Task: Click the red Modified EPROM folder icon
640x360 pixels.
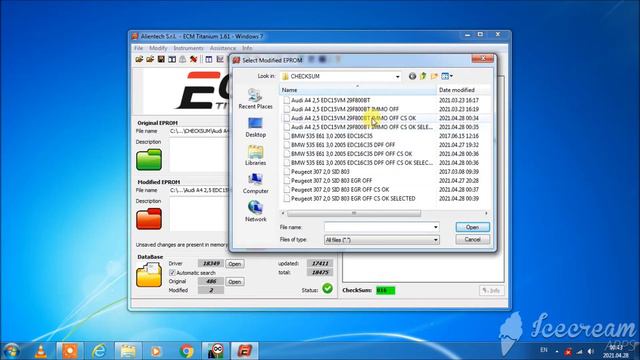Action: click(x=149, y=219)
